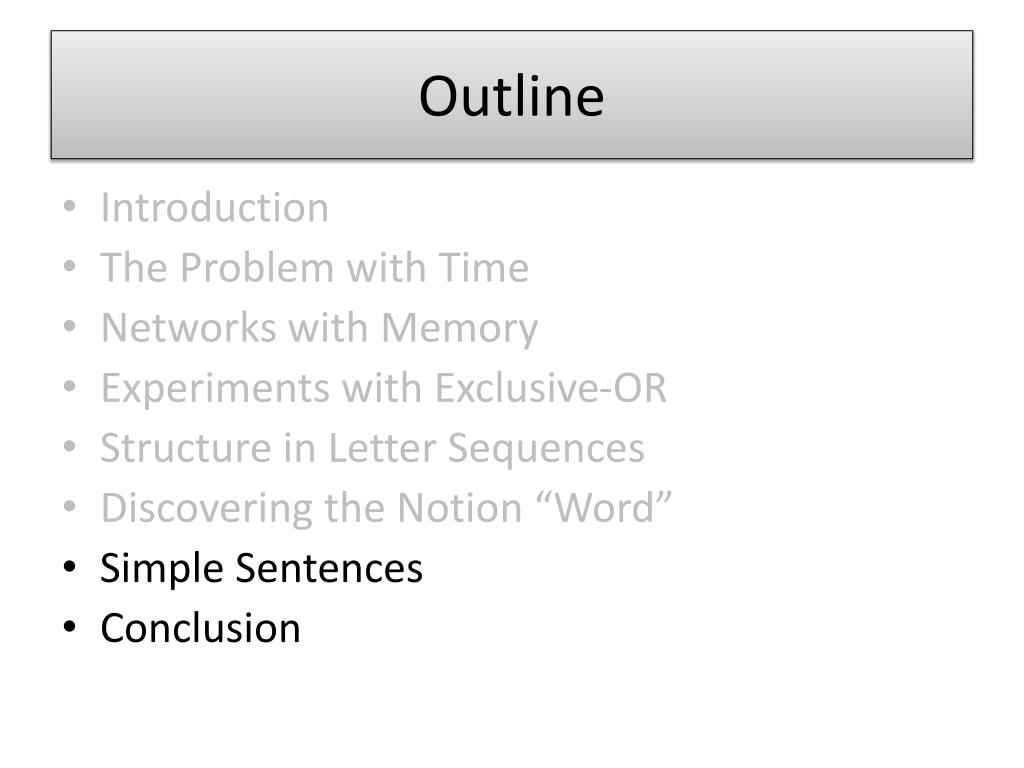This screenshot has width=1024, height=768.
Task: Click bullet dot beside Simple Sentences
Action: pos(70,568)
